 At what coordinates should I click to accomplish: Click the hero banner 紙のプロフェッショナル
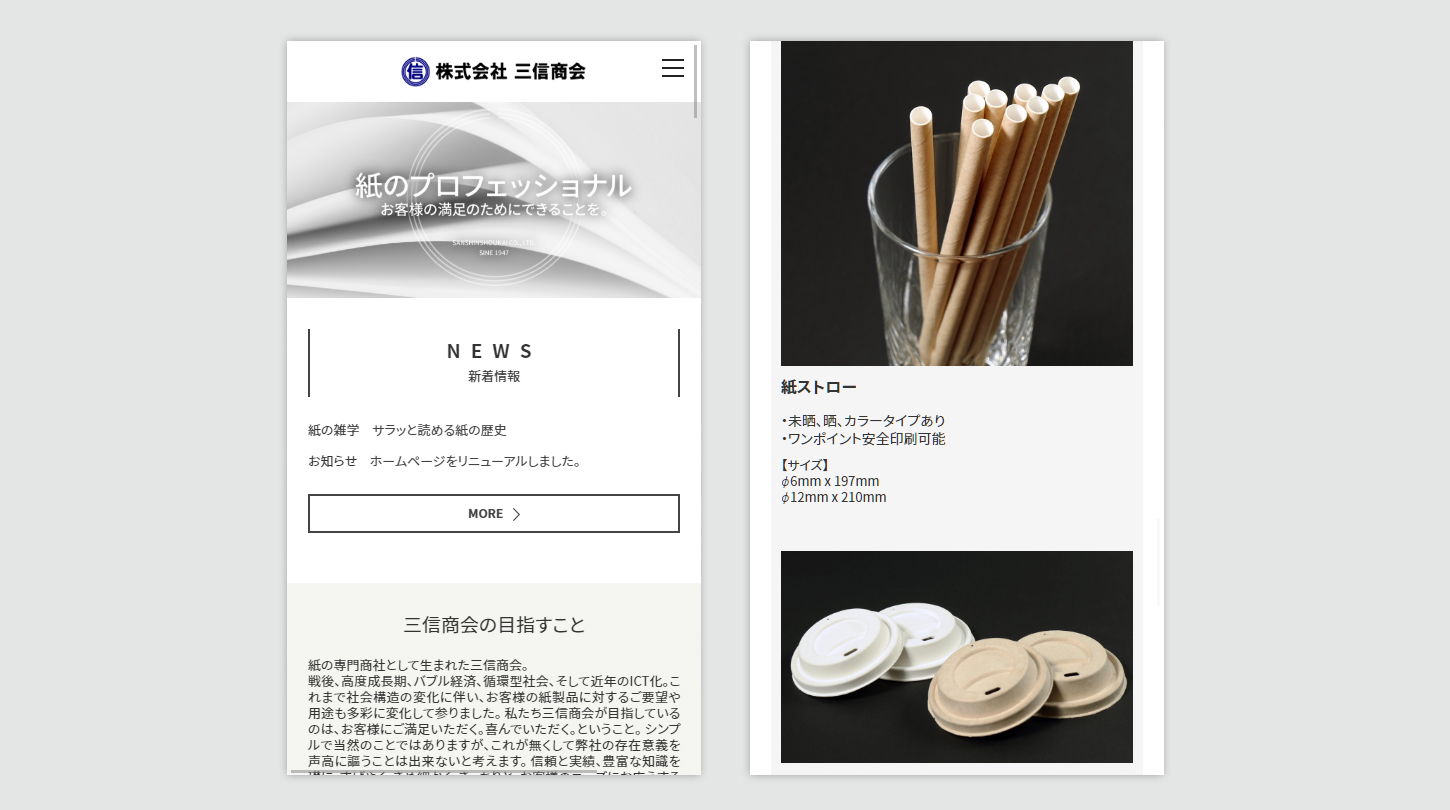[x=494, y=200]
